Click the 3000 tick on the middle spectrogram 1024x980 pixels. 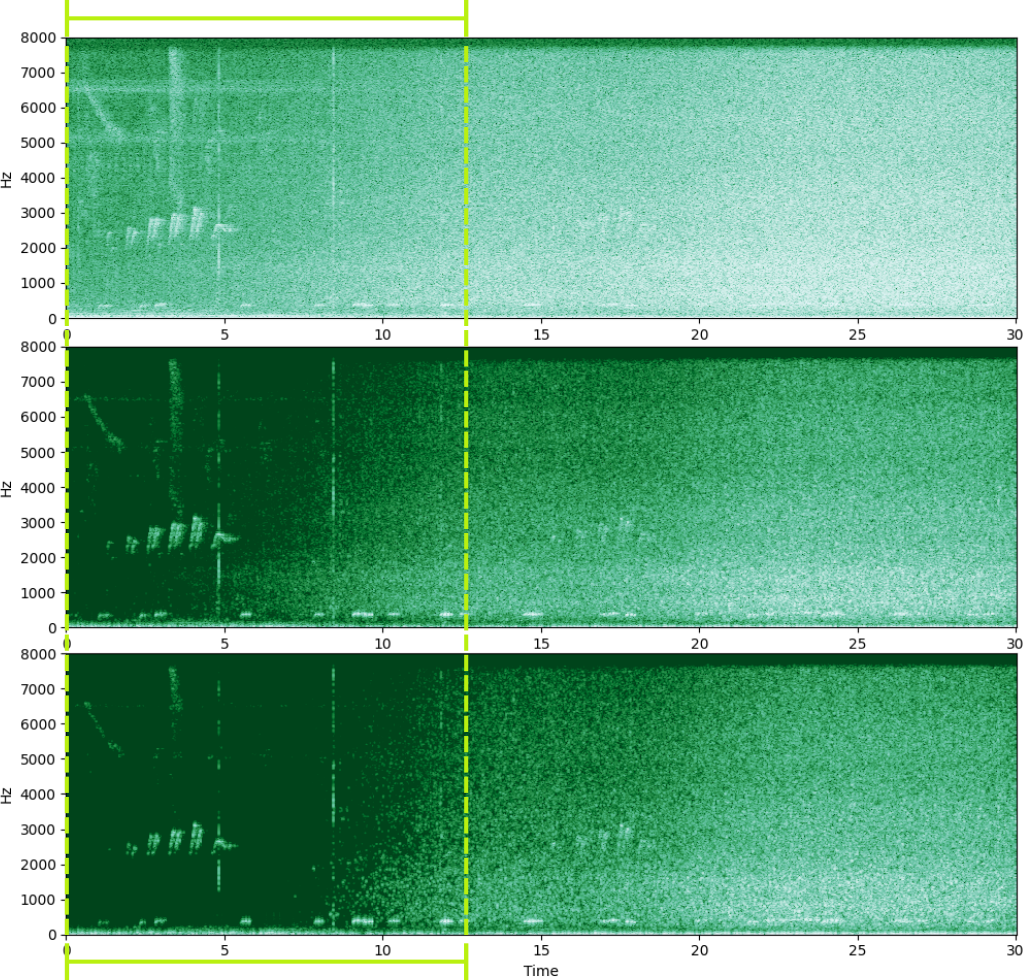click(39, 523)
